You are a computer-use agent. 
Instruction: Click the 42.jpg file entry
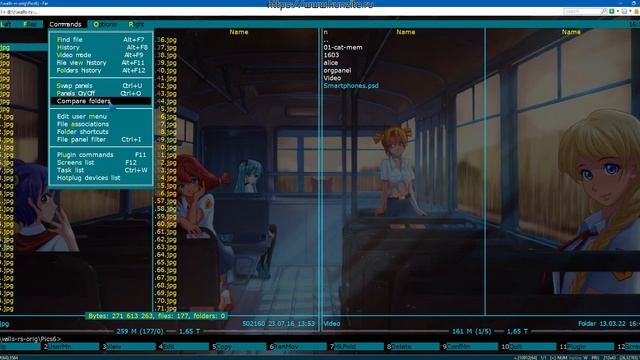tap(166, 86)
